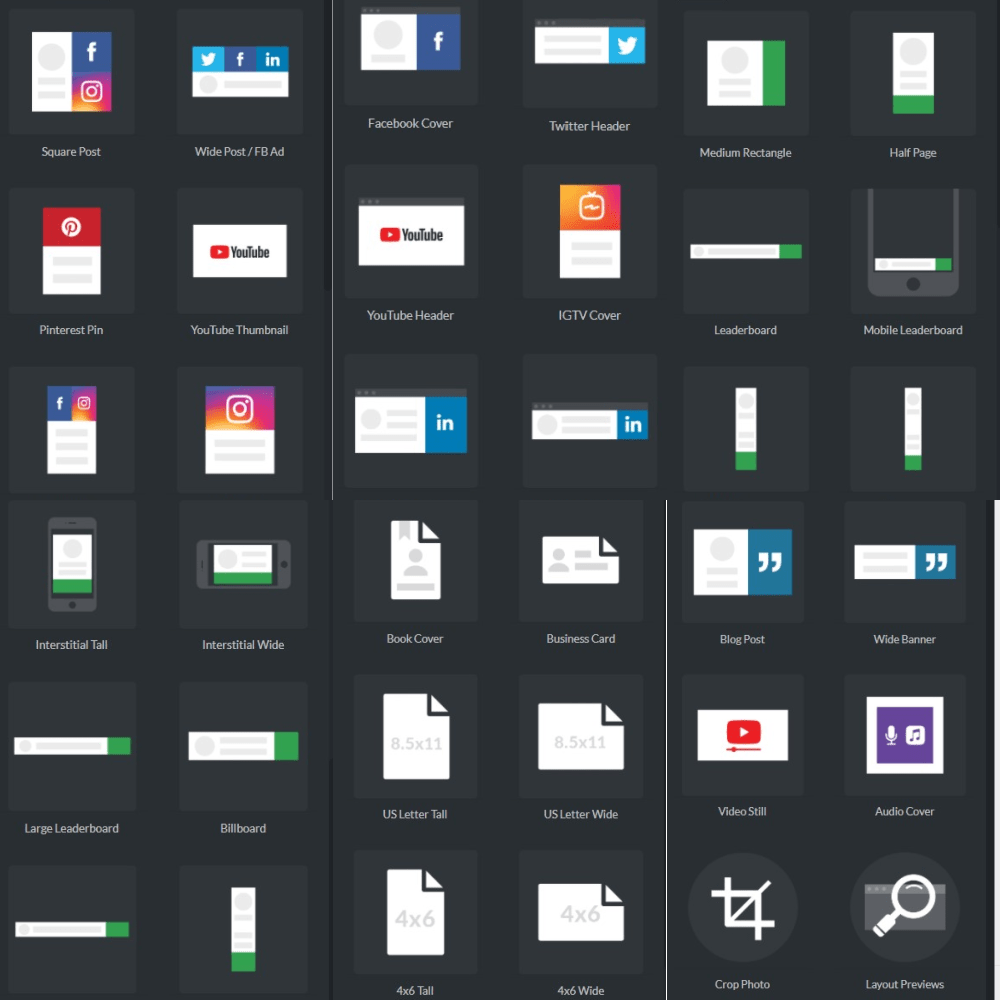
Task: Open the Video Still template
Action: (742, 735)
